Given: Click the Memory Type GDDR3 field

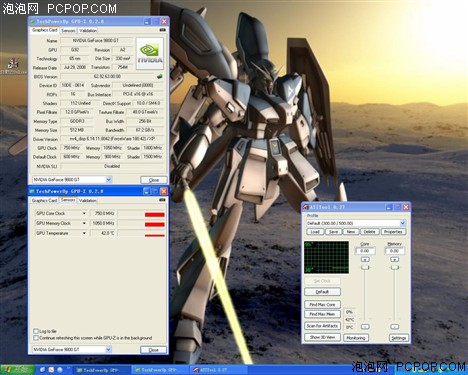Looking at the screenshot, I should pos(77,121).
